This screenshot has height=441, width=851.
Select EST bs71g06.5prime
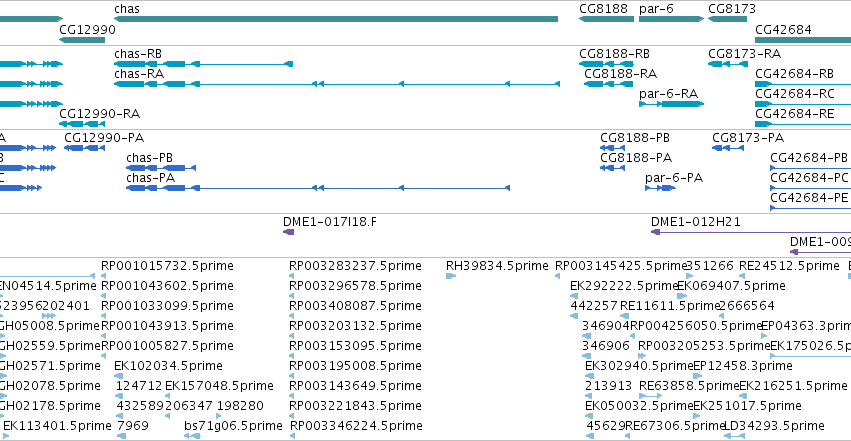[233, 426]
